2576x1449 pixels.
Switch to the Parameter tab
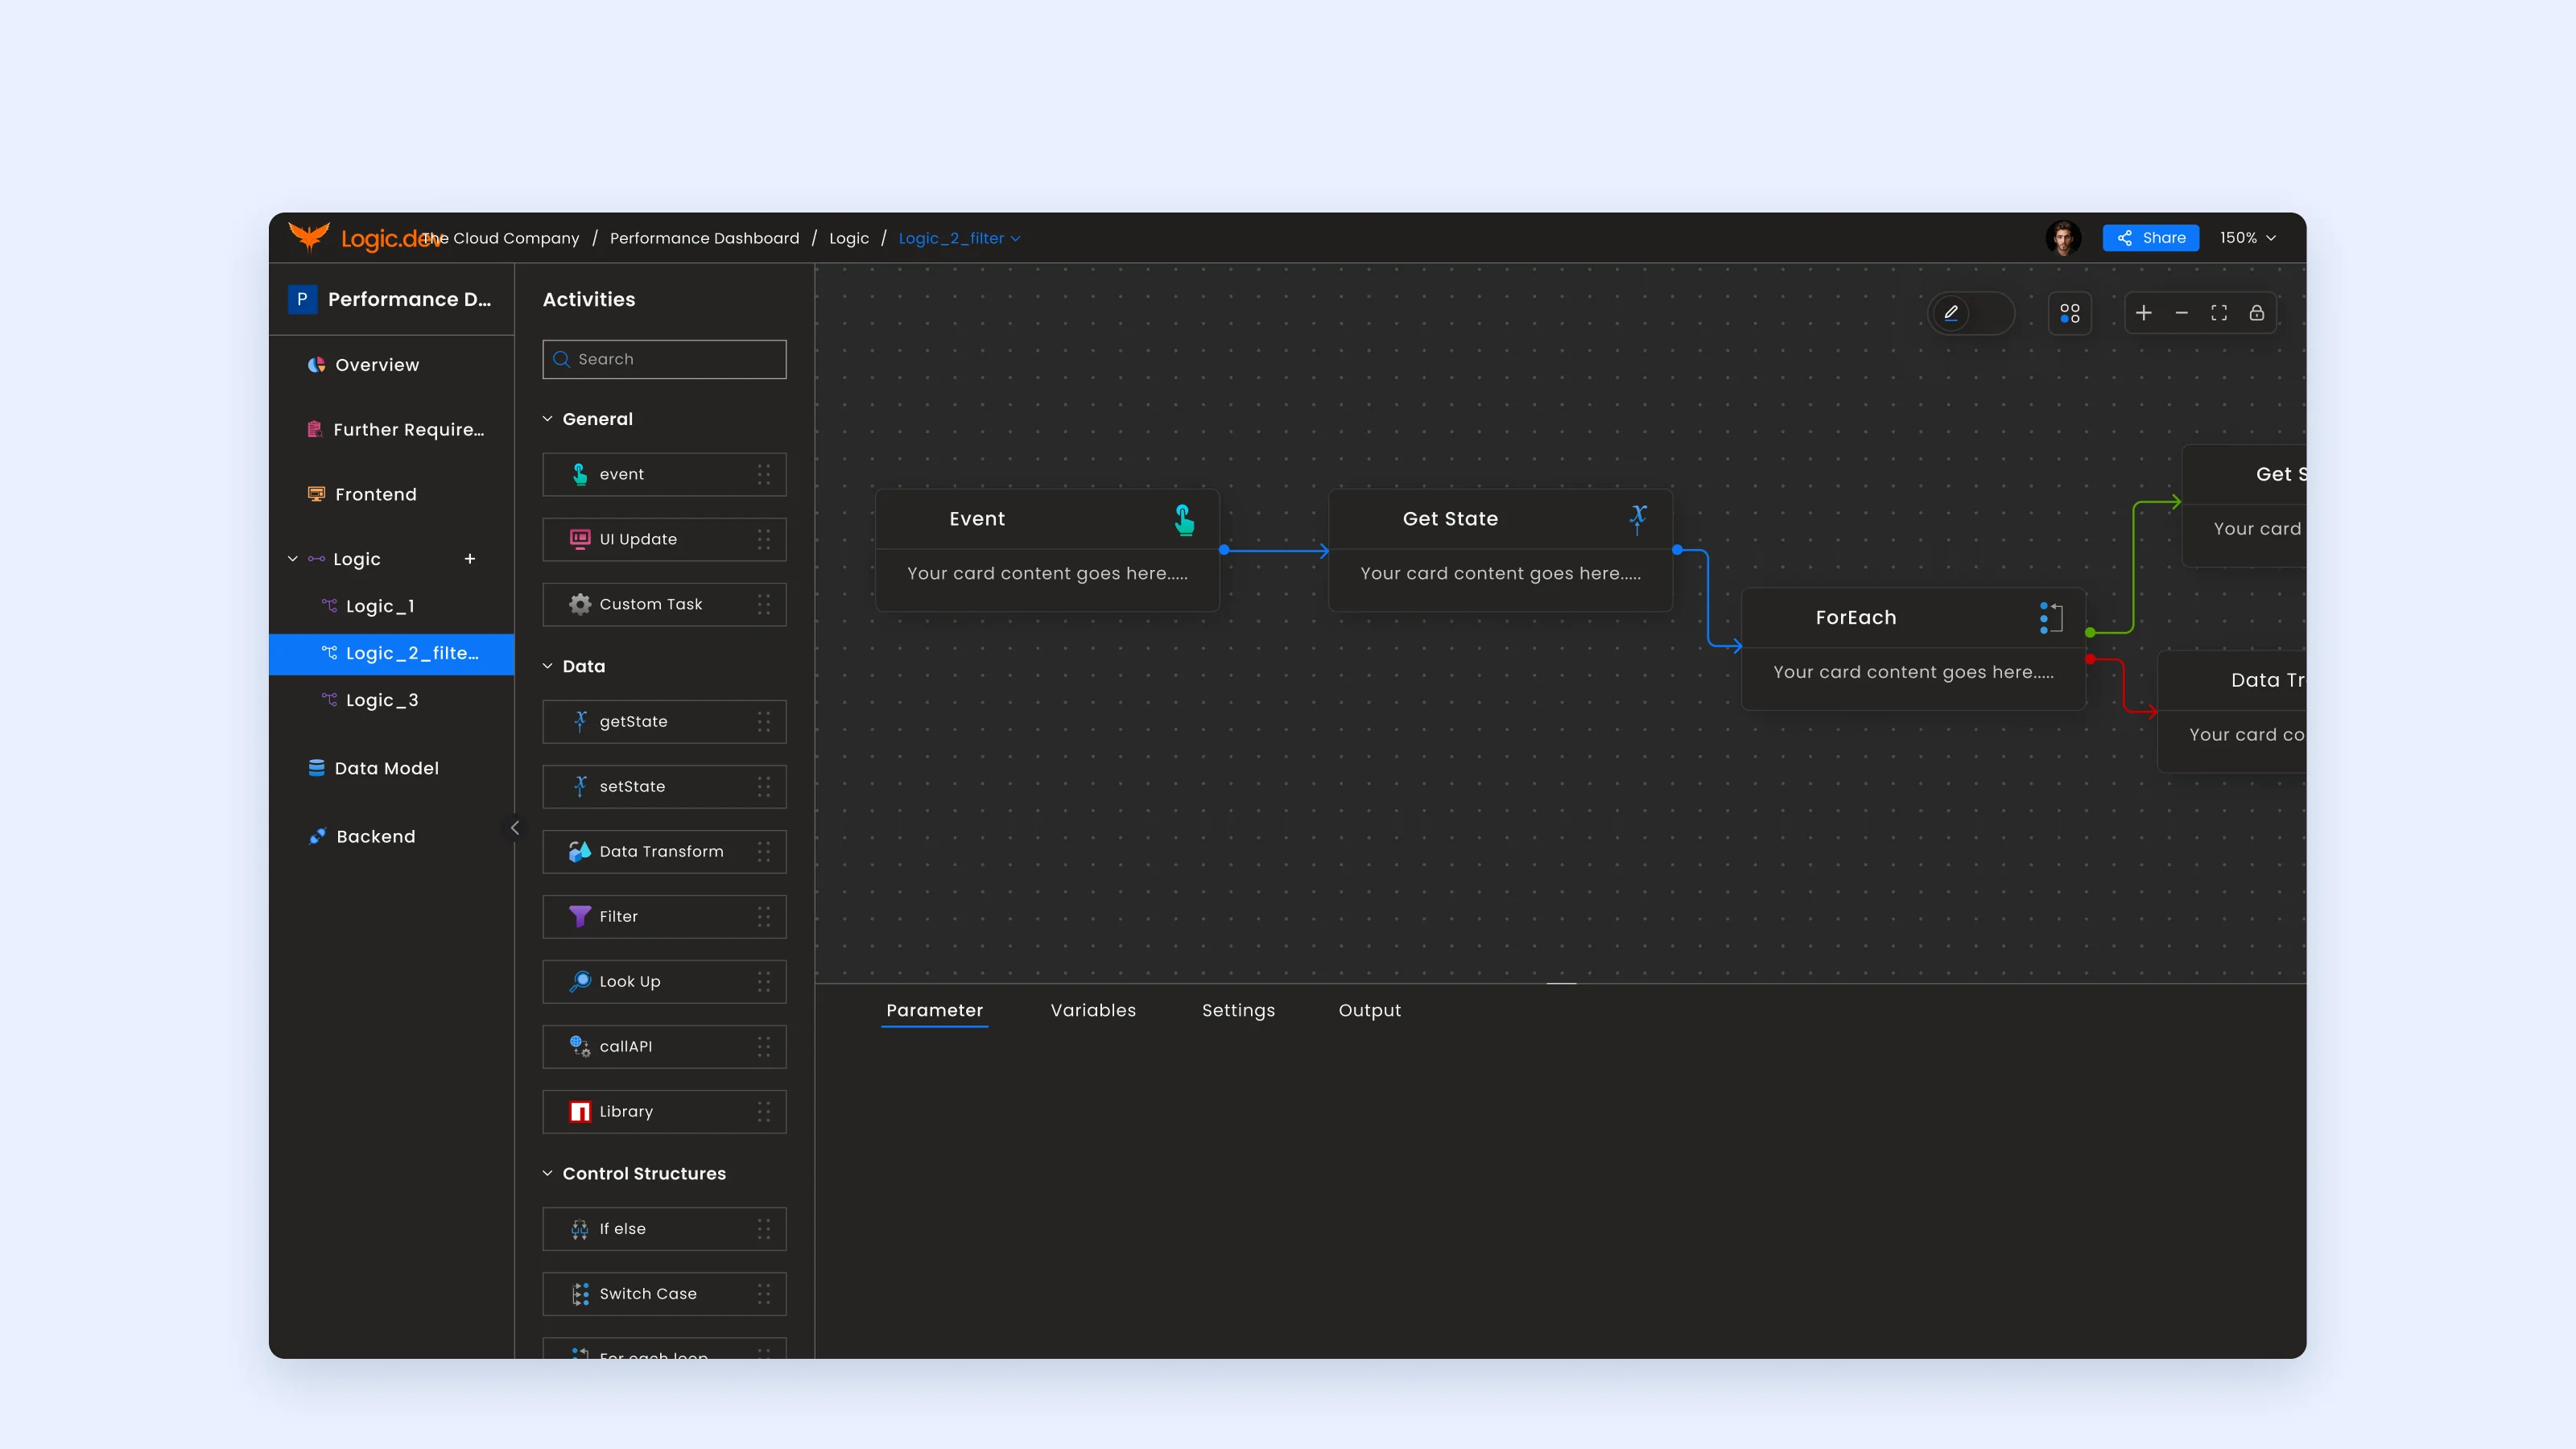(x=934, y=1010)
